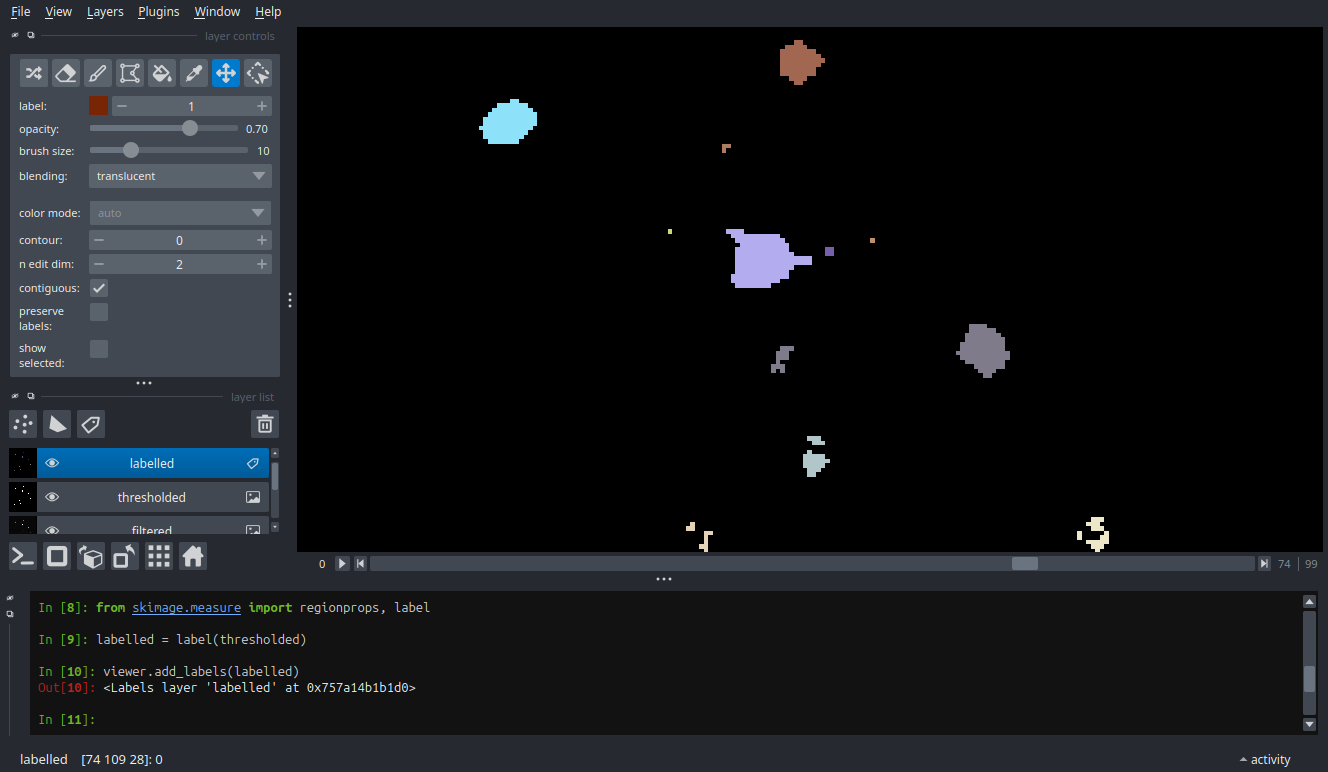Open the blending dropdown
Viewport: 1328px width, 772px height.
[180, 176]
